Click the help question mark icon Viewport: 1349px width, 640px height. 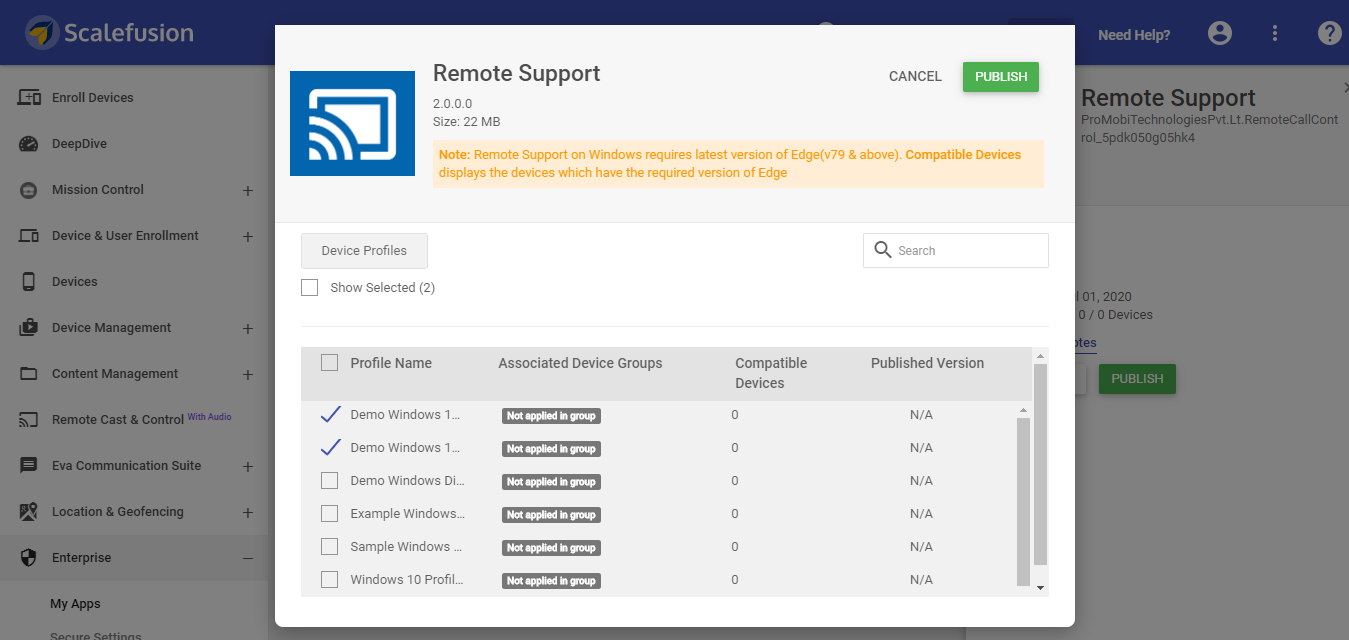tap(1329, 33)
